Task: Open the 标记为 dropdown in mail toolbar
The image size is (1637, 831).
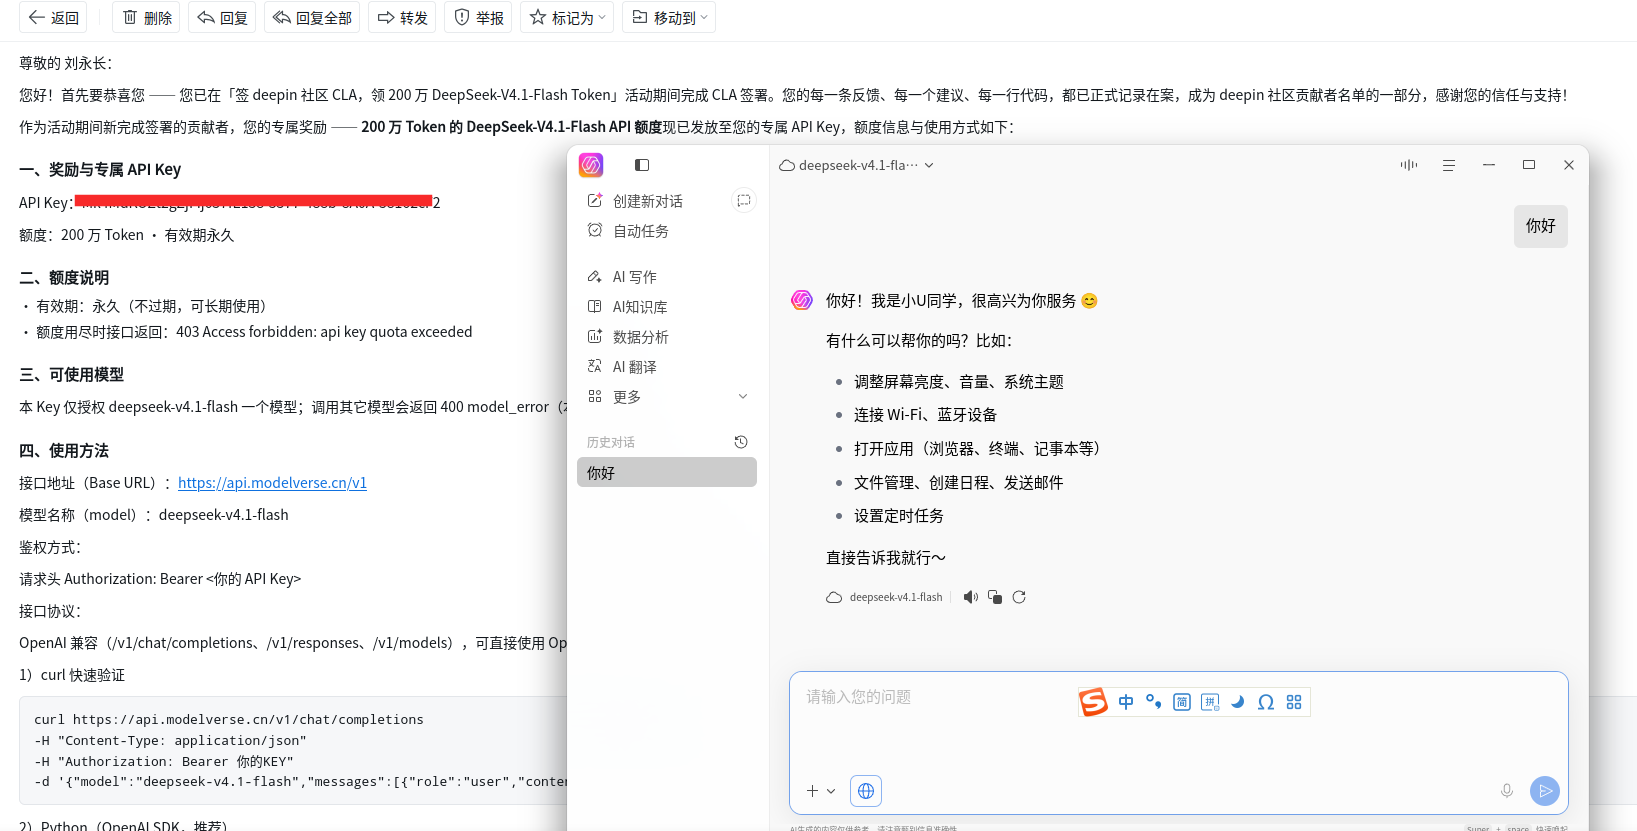Action: pyautogui.click(x=568, y=18)
